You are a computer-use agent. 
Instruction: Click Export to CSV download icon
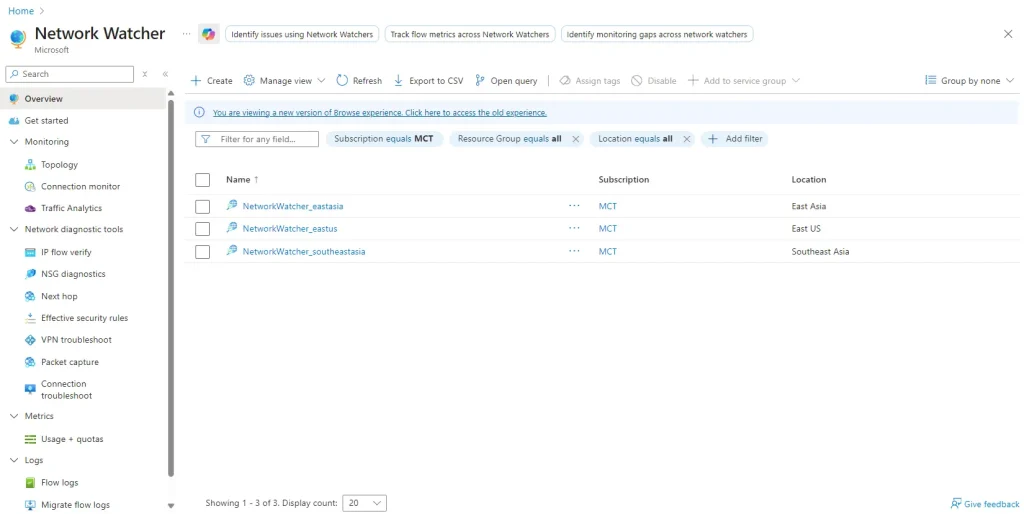(x=399, y=81)
